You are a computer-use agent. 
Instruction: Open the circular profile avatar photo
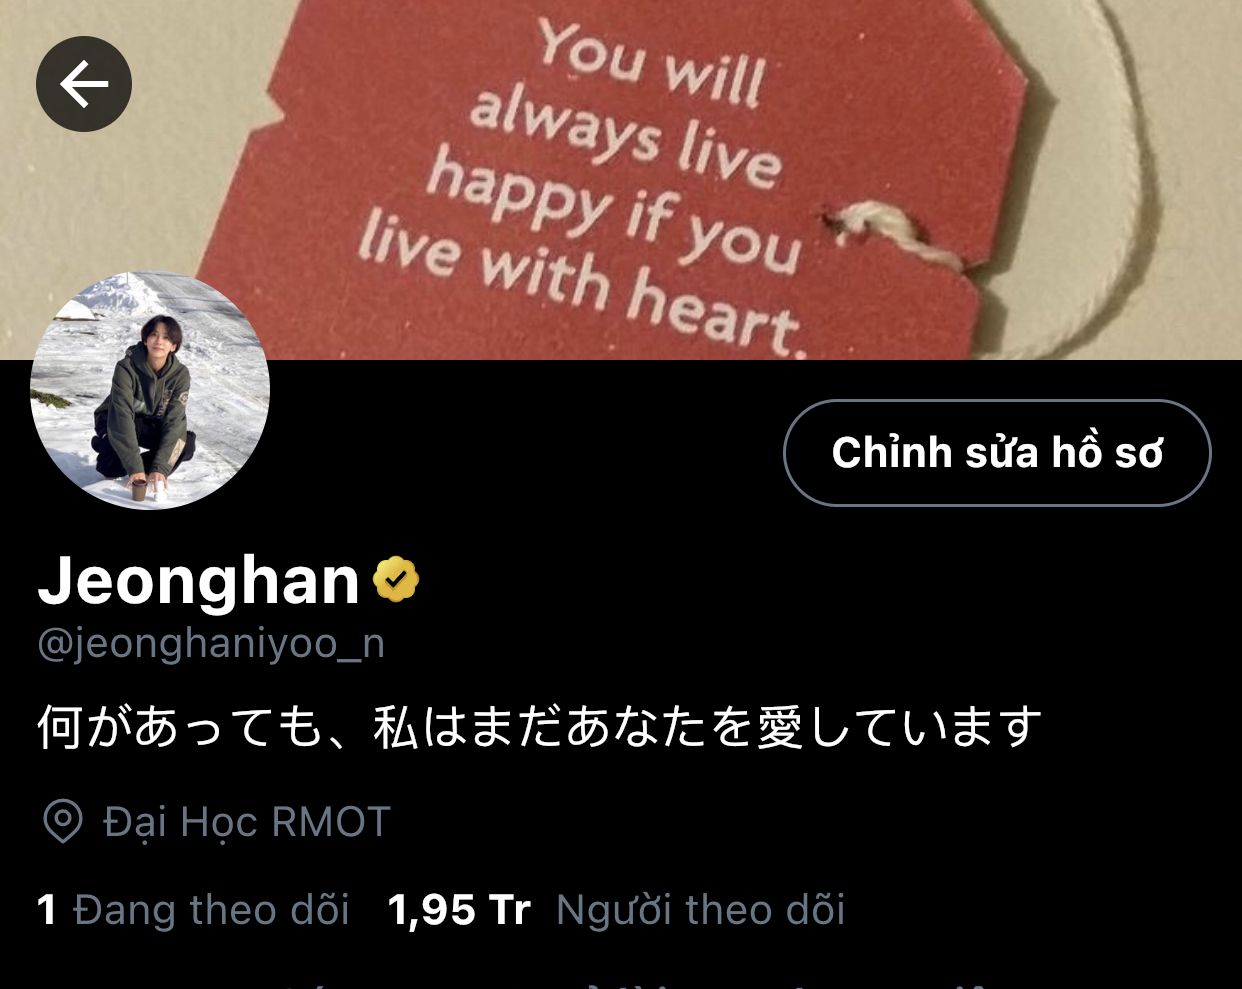pyautogui.click(x=150, y=390)
